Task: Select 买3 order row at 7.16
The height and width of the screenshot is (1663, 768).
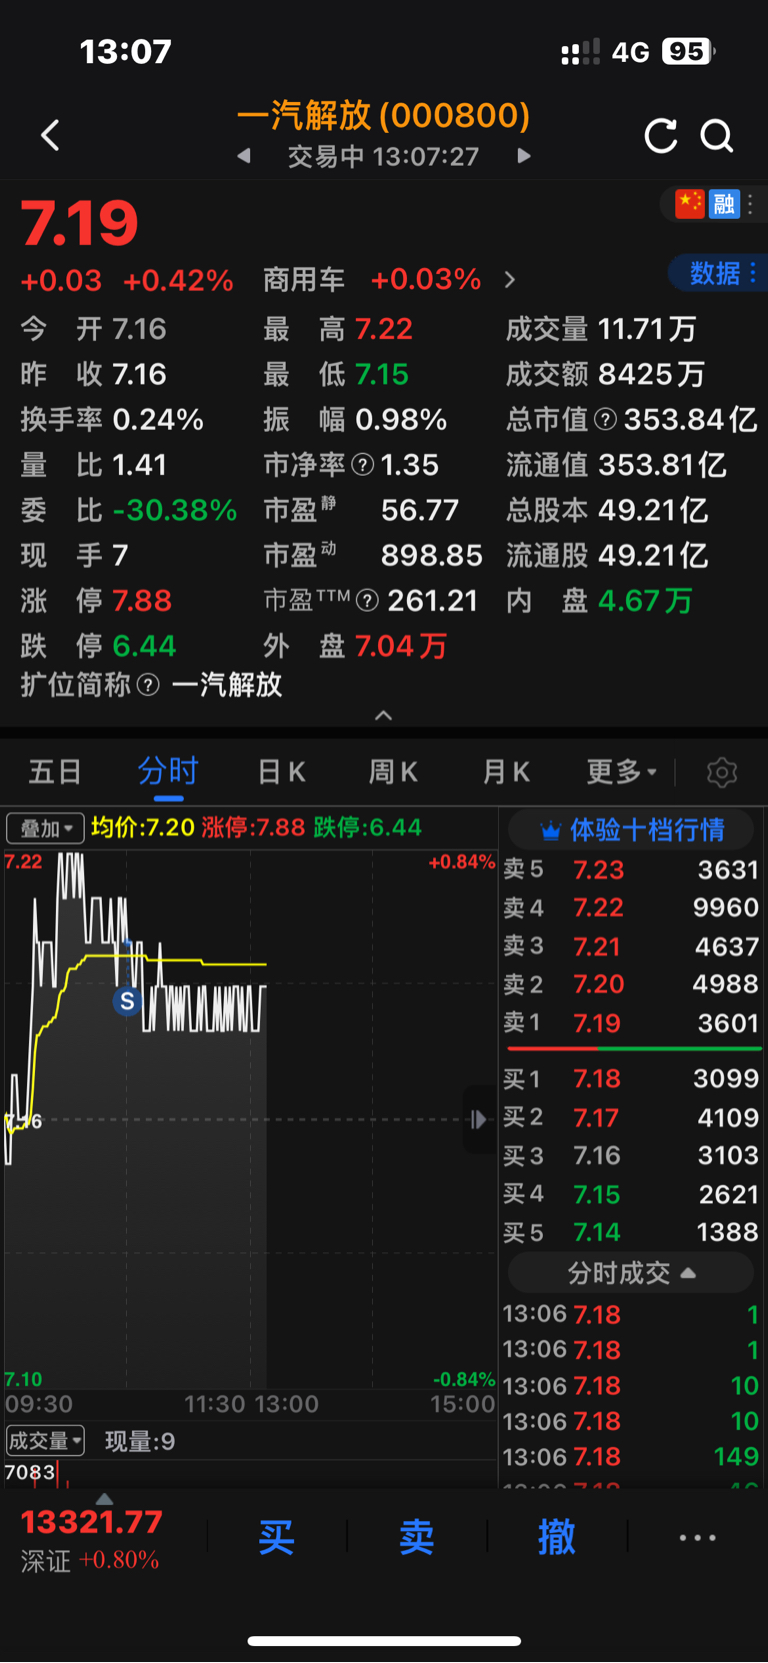Action: [x=631, y=1156]
